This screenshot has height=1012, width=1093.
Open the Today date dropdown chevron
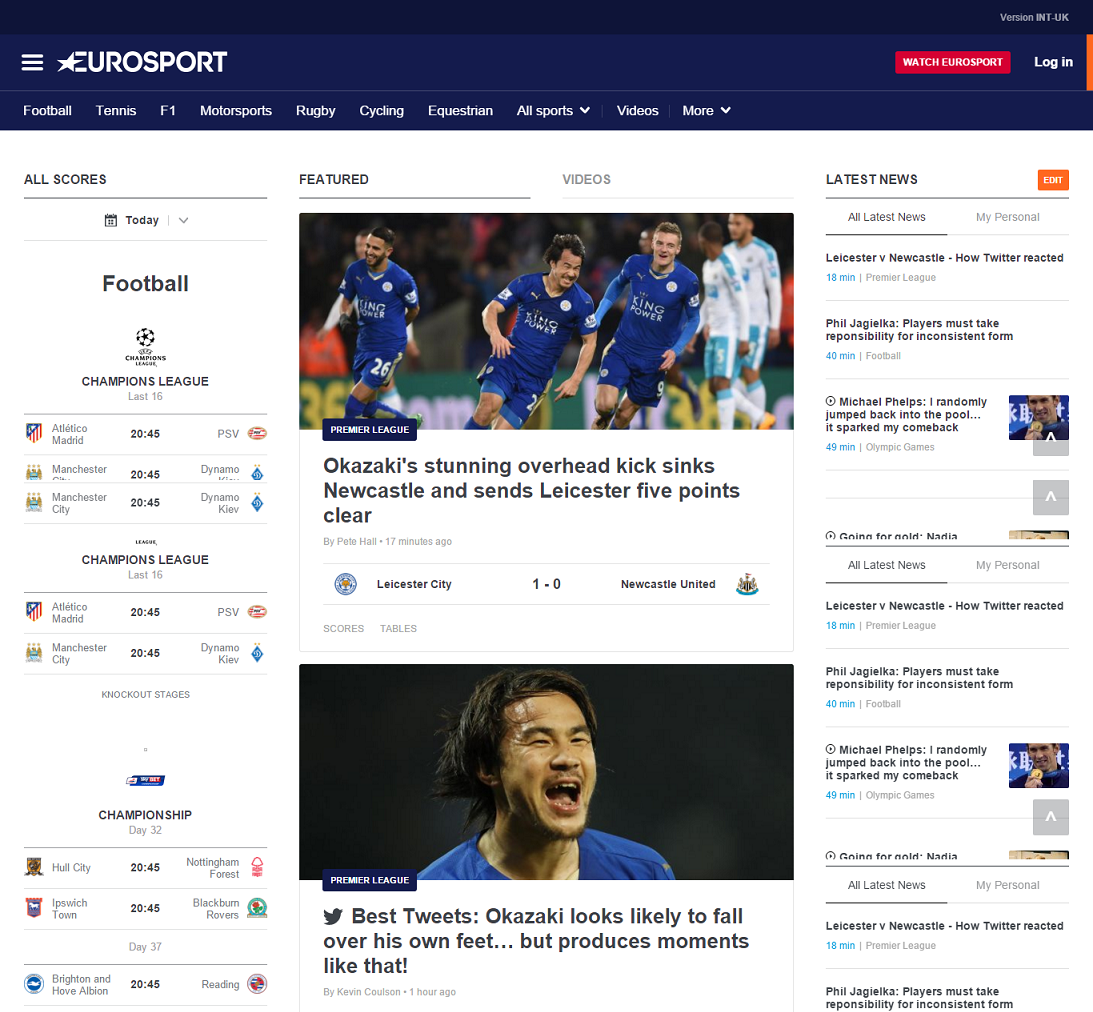tap(183, 220)
